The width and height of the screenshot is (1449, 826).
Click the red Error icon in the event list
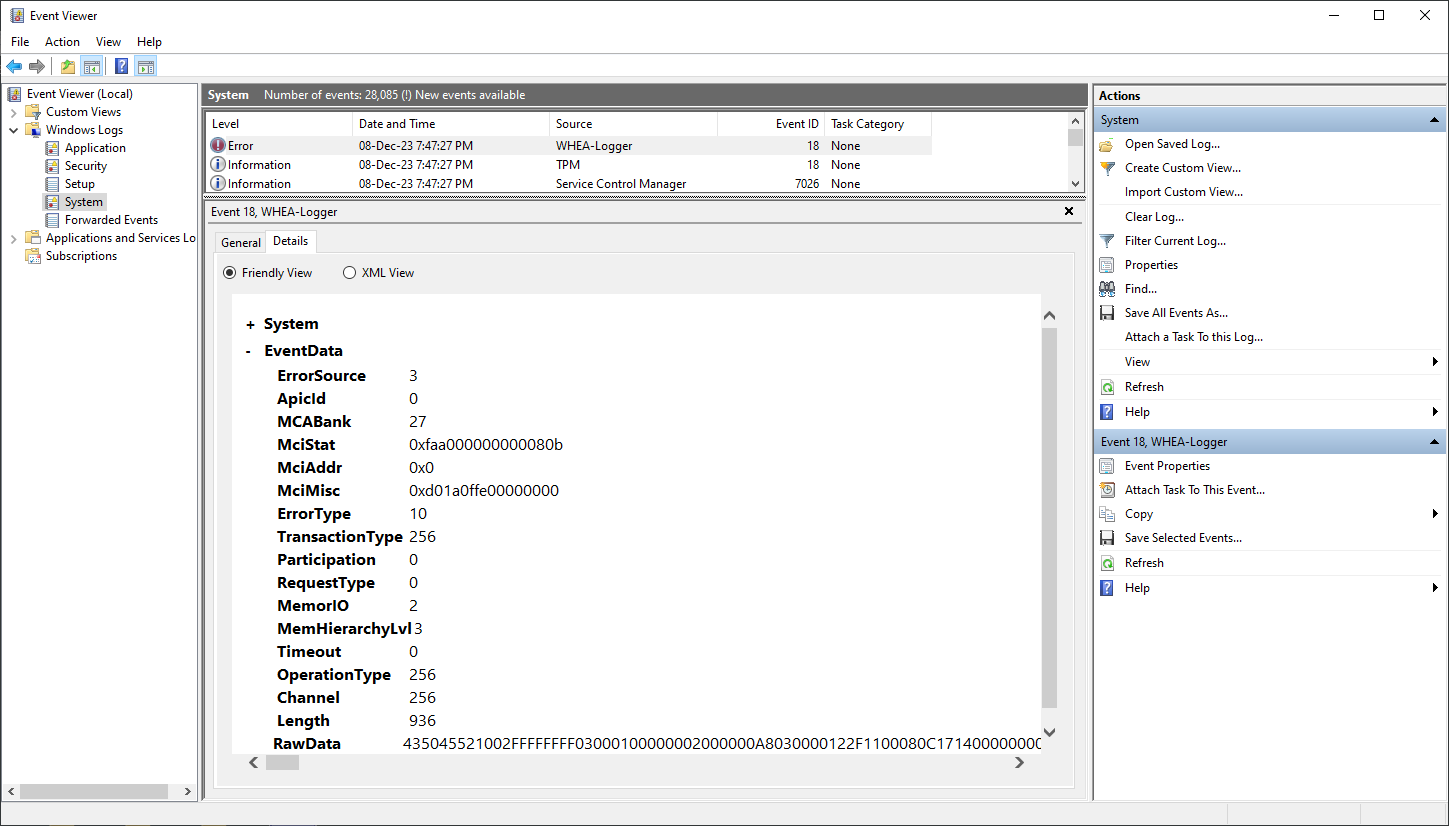pos(218,145)
